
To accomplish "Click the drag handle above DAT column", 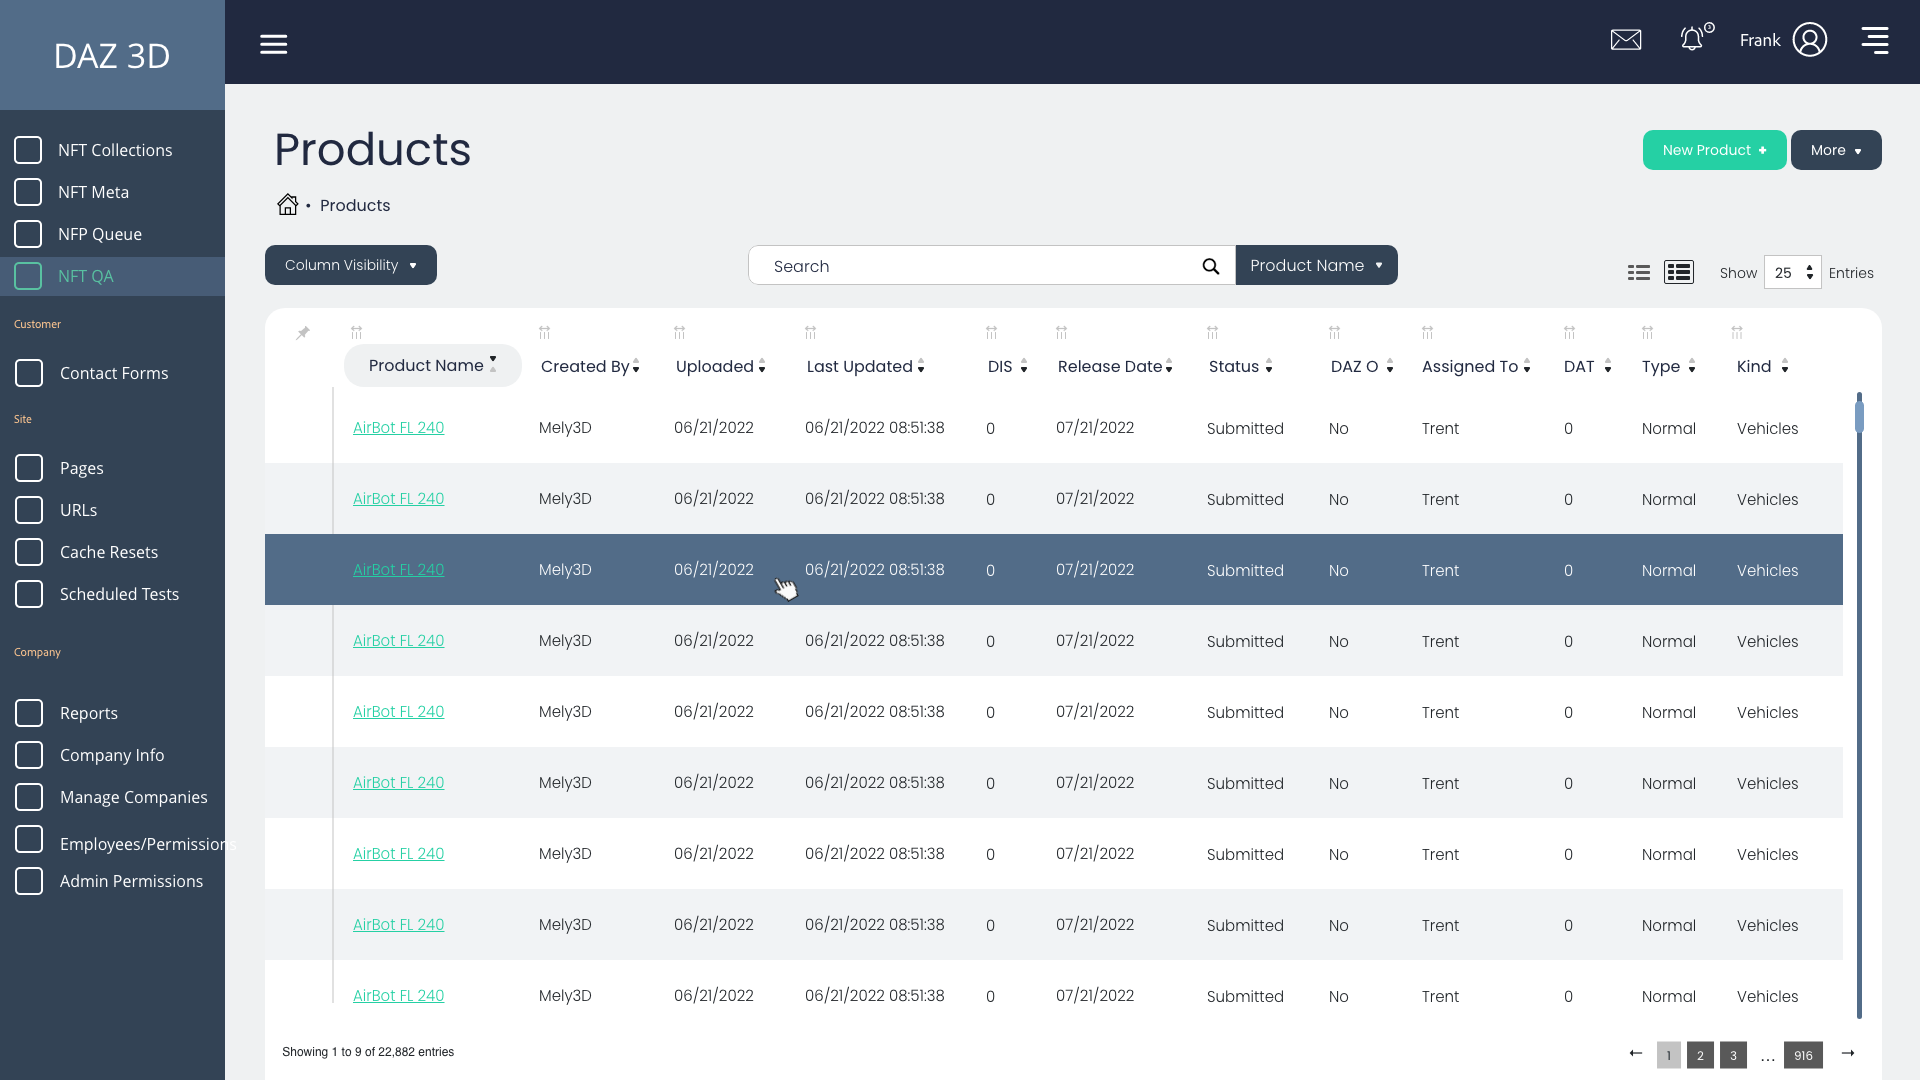I will coord(1569,332).
